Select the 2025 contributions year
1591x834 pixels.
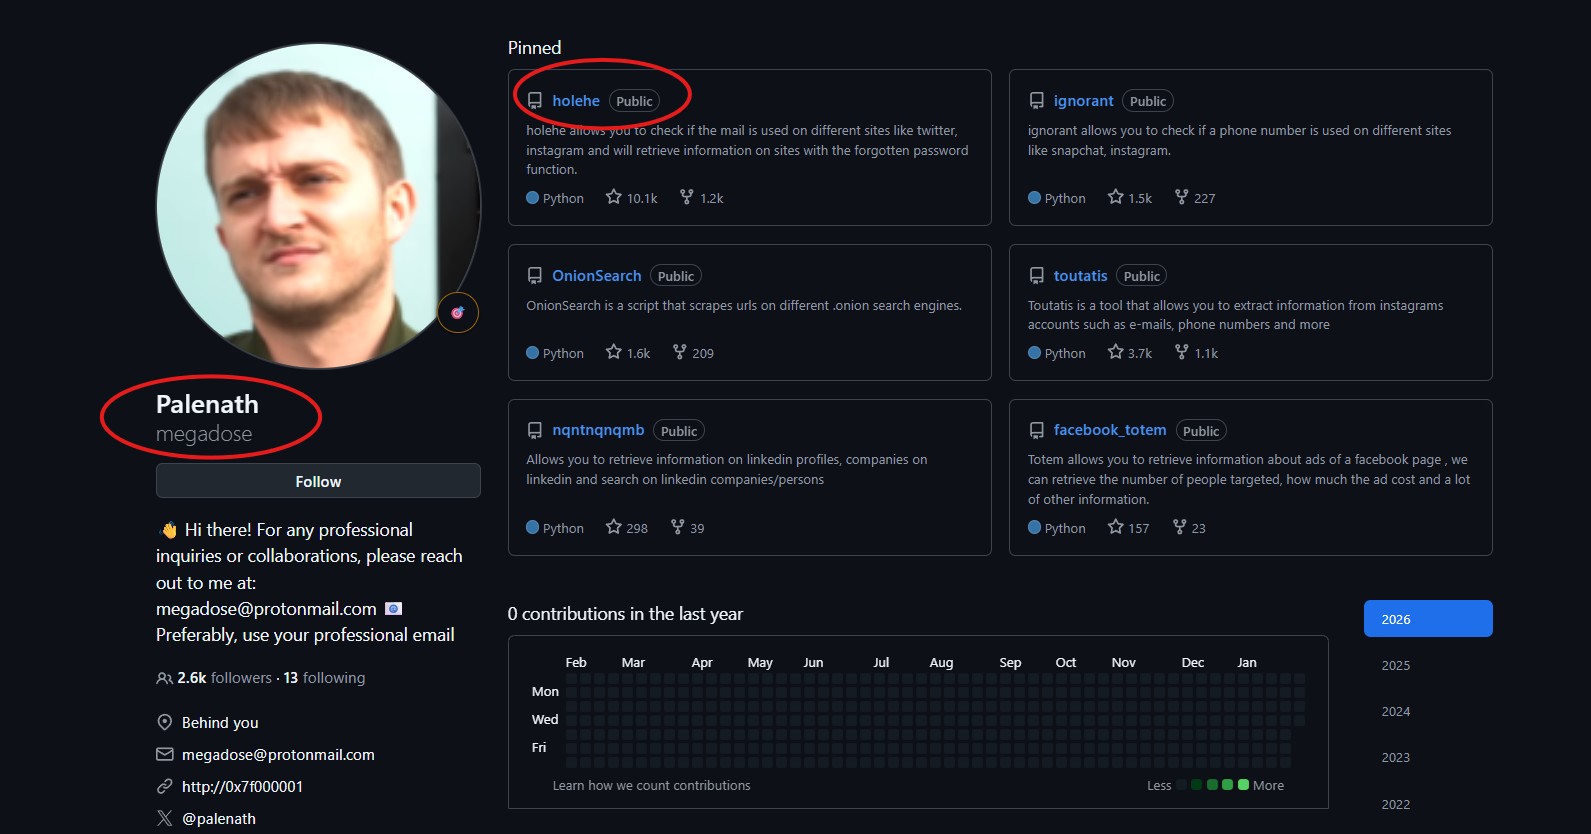(x=1396, y=665)
